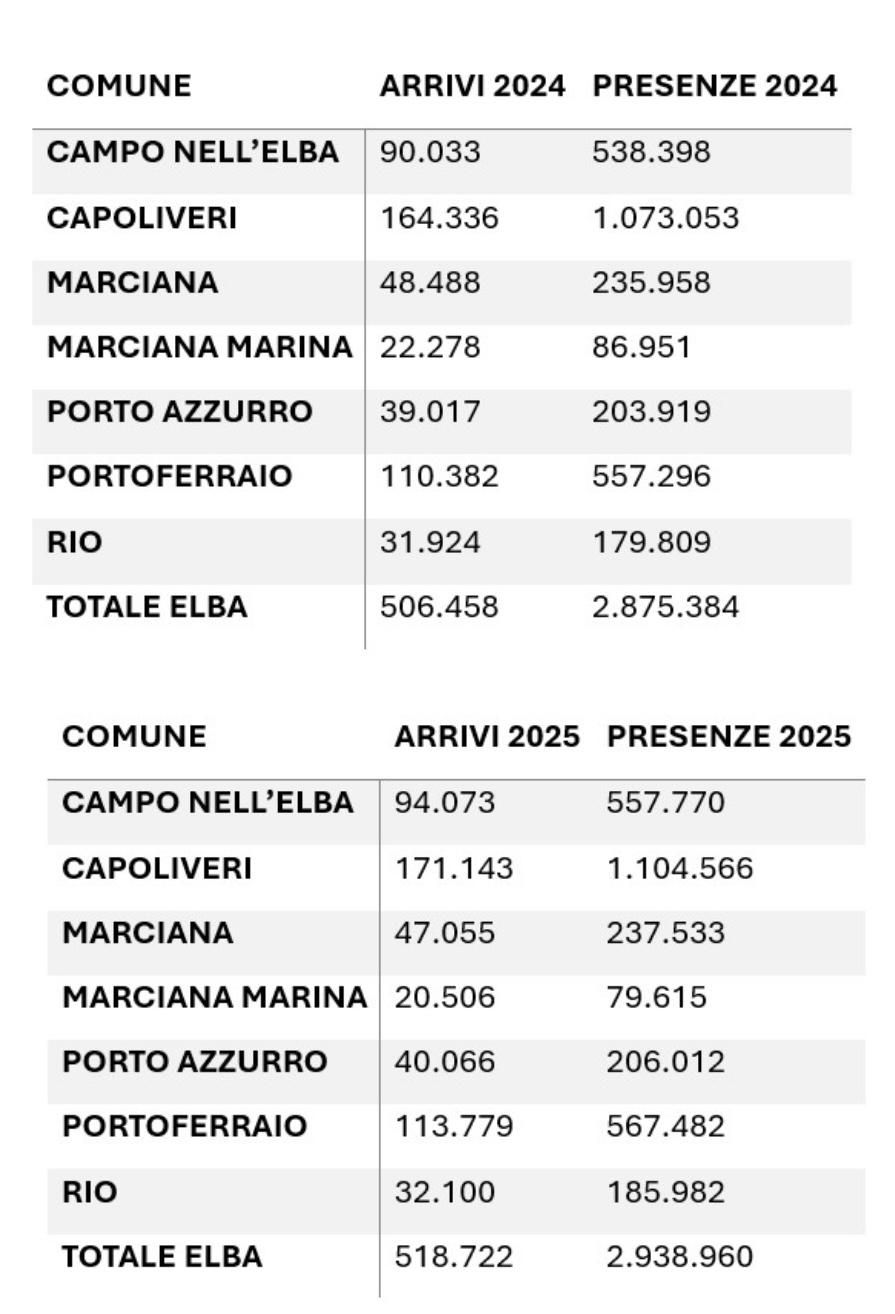
Task: Click the PRESENZE 2025 column header
Action: coord(729,737)
